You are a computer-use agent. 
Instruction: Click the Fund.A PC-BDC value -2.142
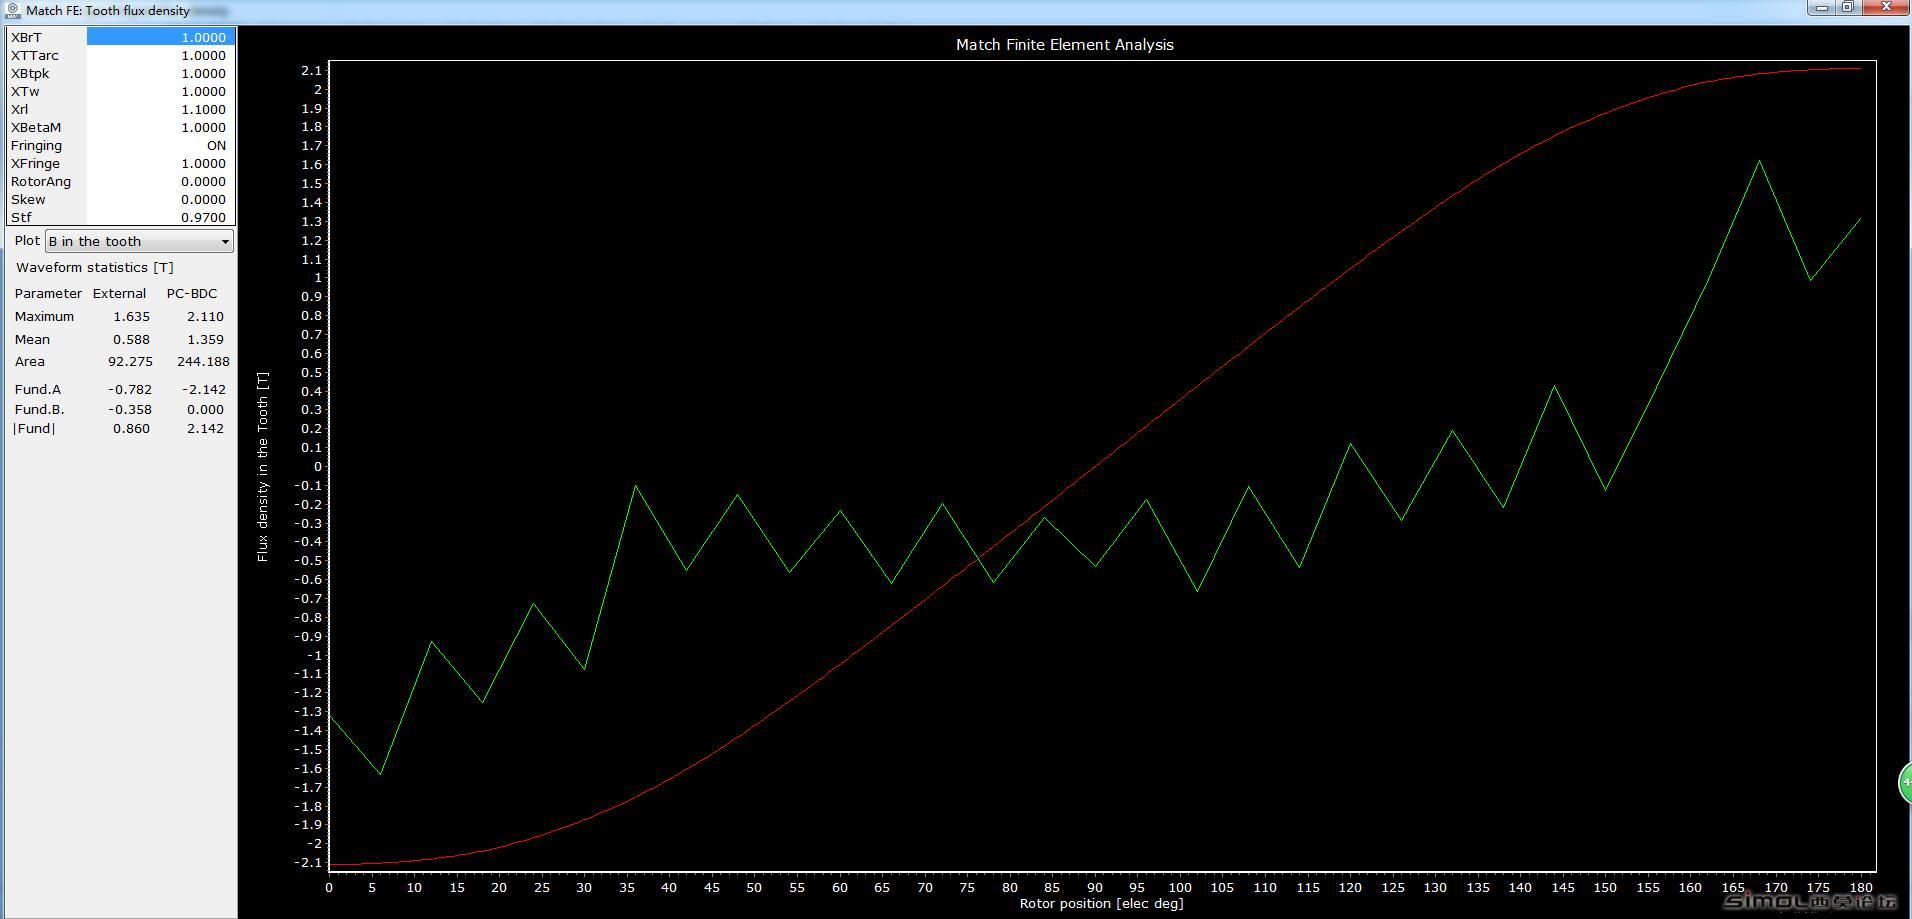tap(203, 389)
